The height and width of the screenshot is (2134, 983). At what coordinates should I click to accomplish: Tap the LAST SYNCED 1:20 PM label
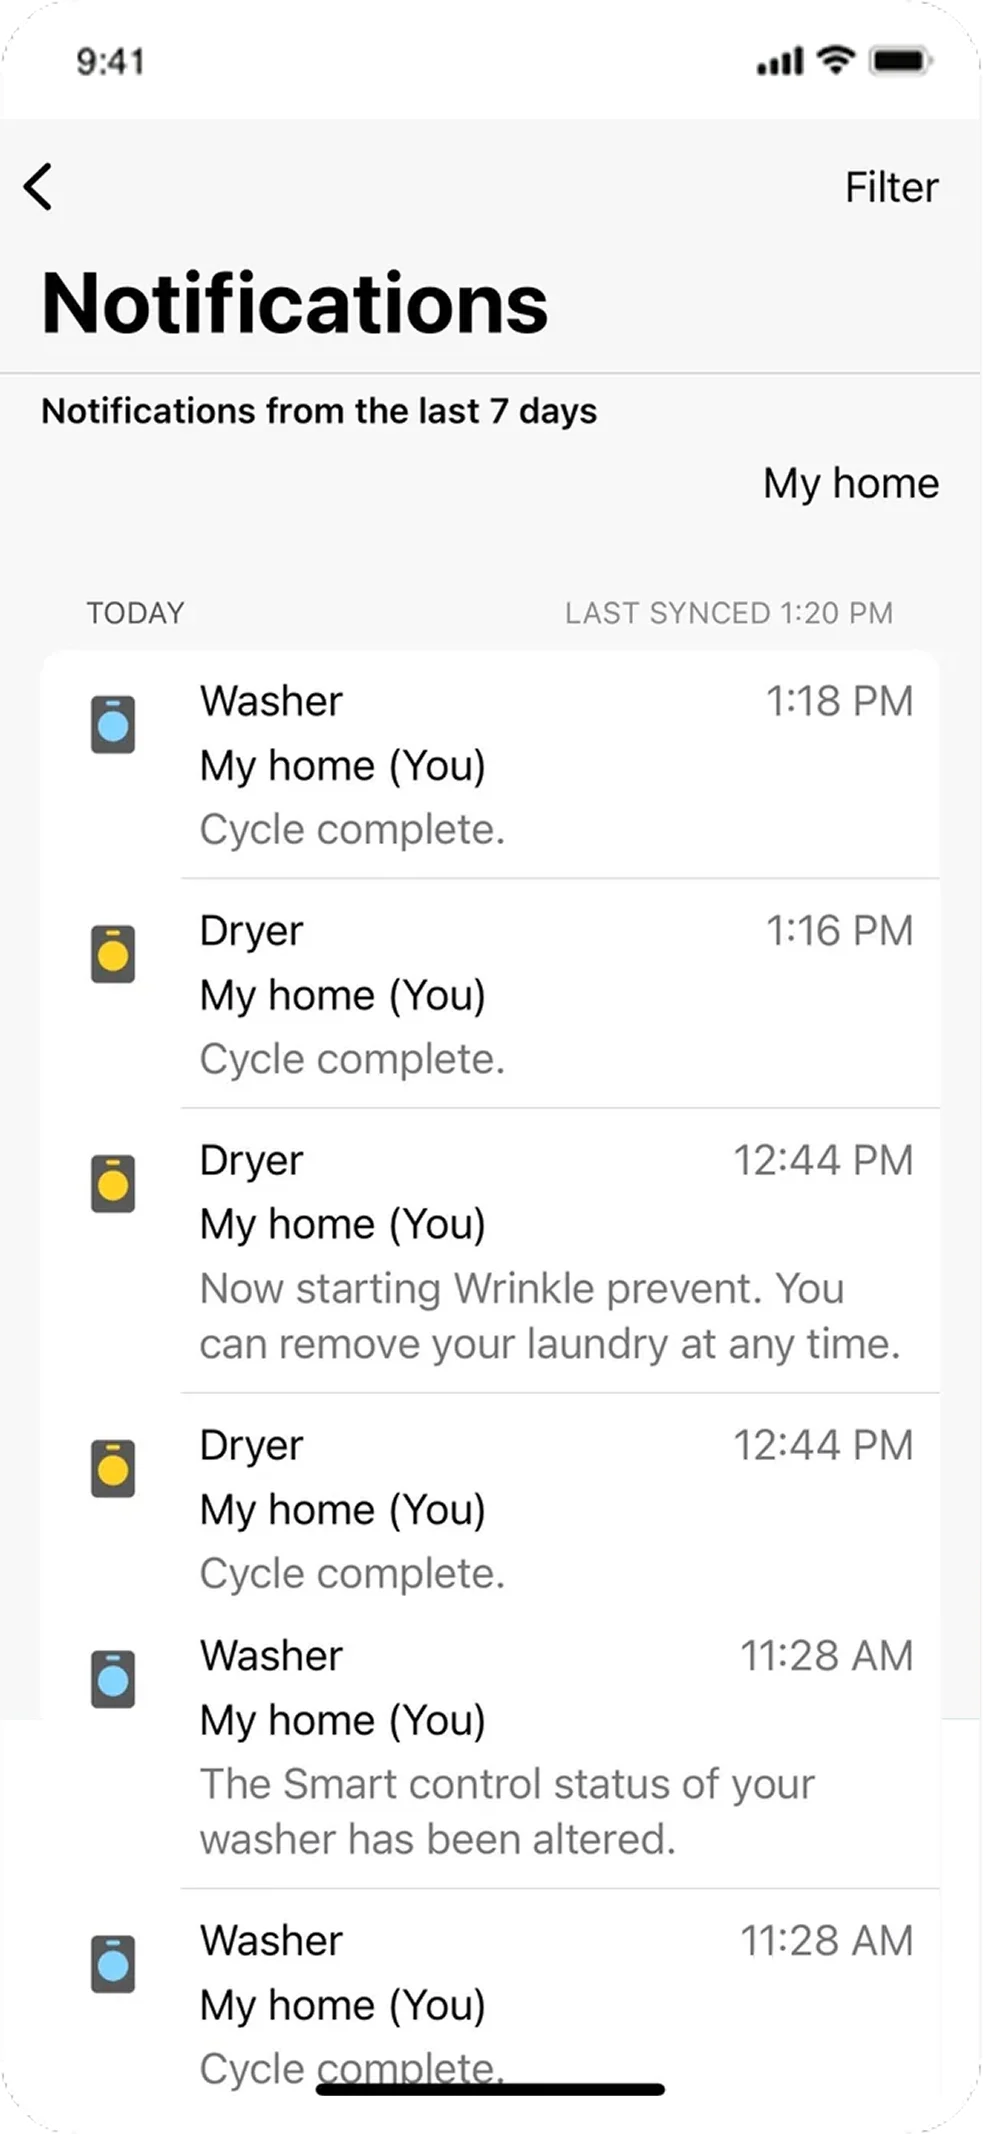[x=728, y=613]
